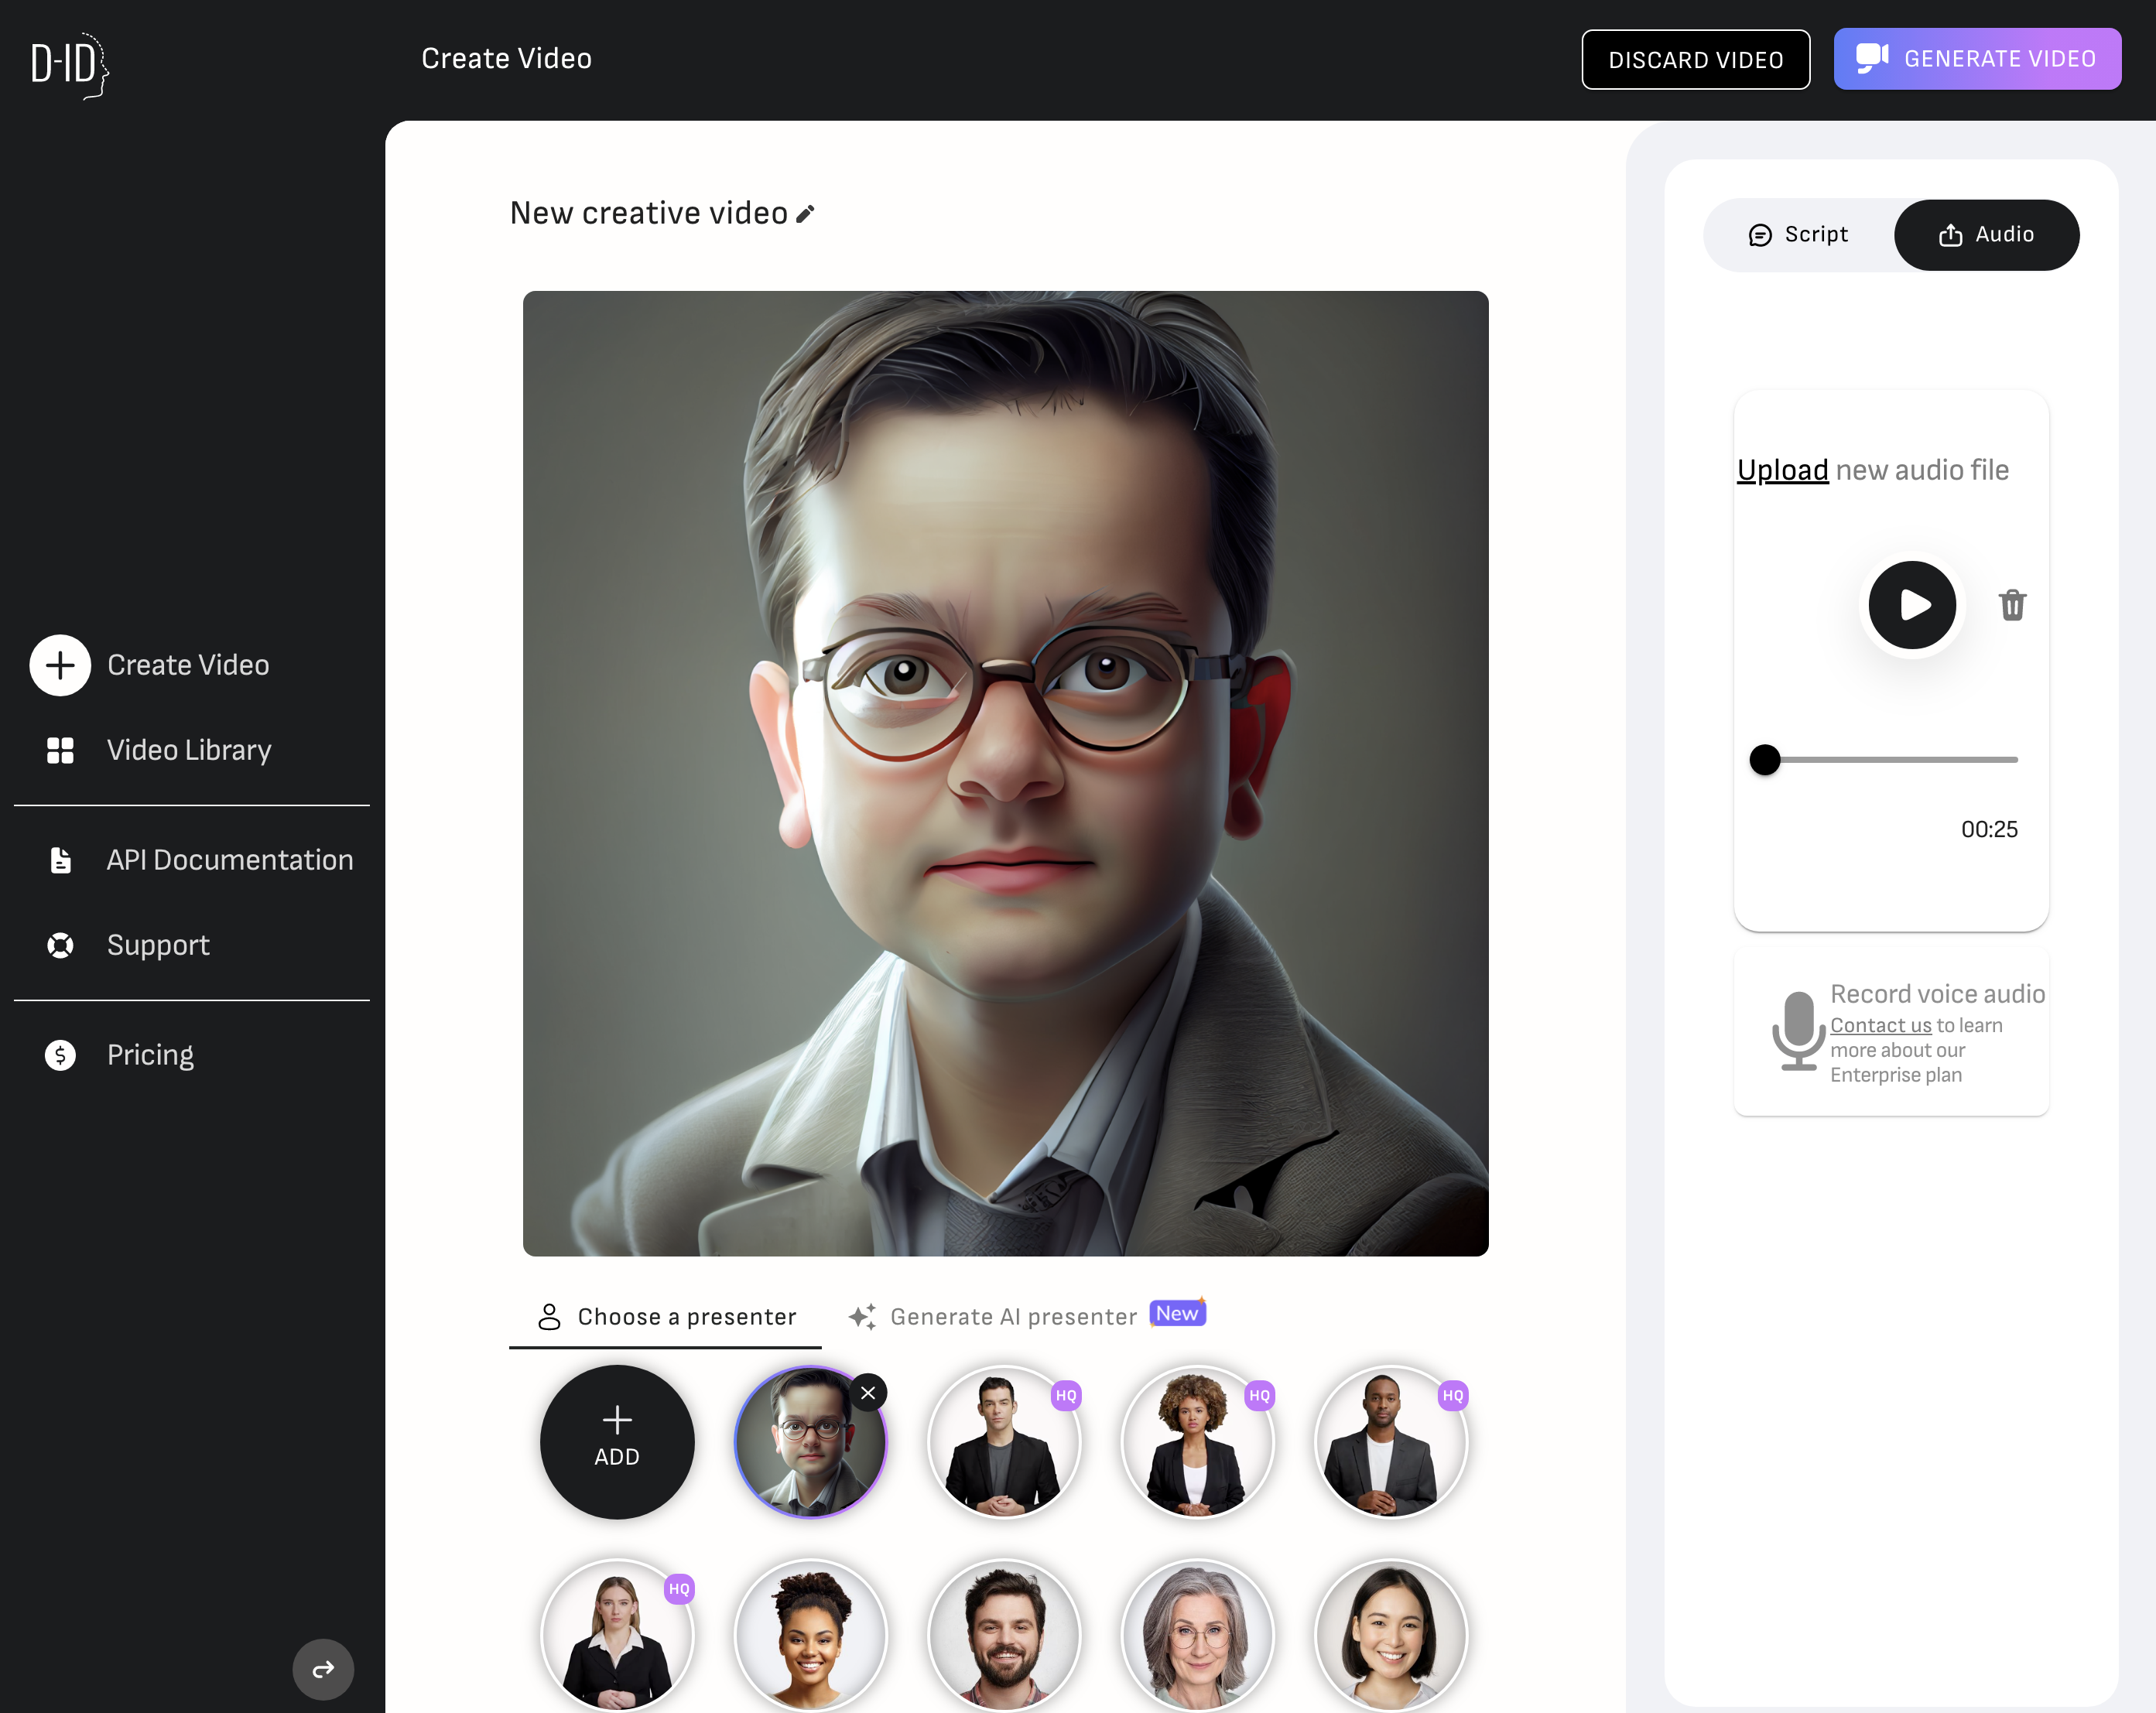Play the uploaded audio file
This screenshot has width=2156, height=1713.
click(x=1912, y=605)
